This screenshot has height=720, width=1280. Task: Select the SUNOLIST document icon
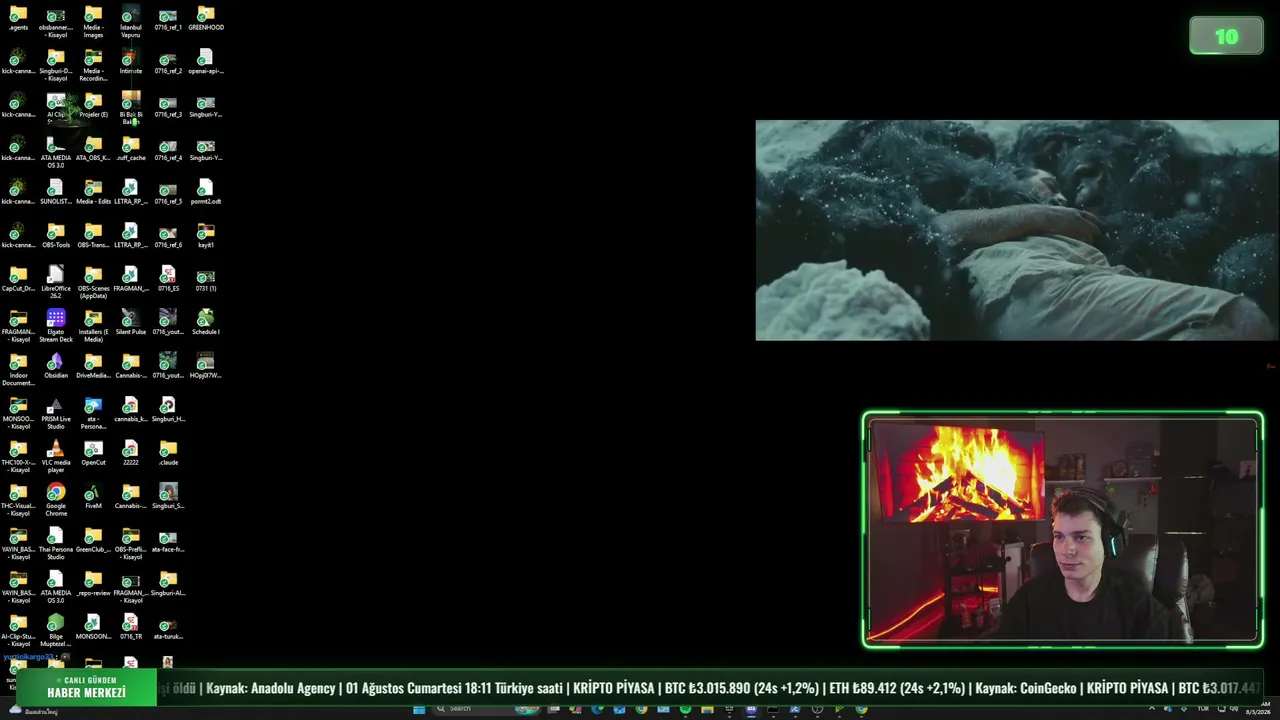coord(56,193)
